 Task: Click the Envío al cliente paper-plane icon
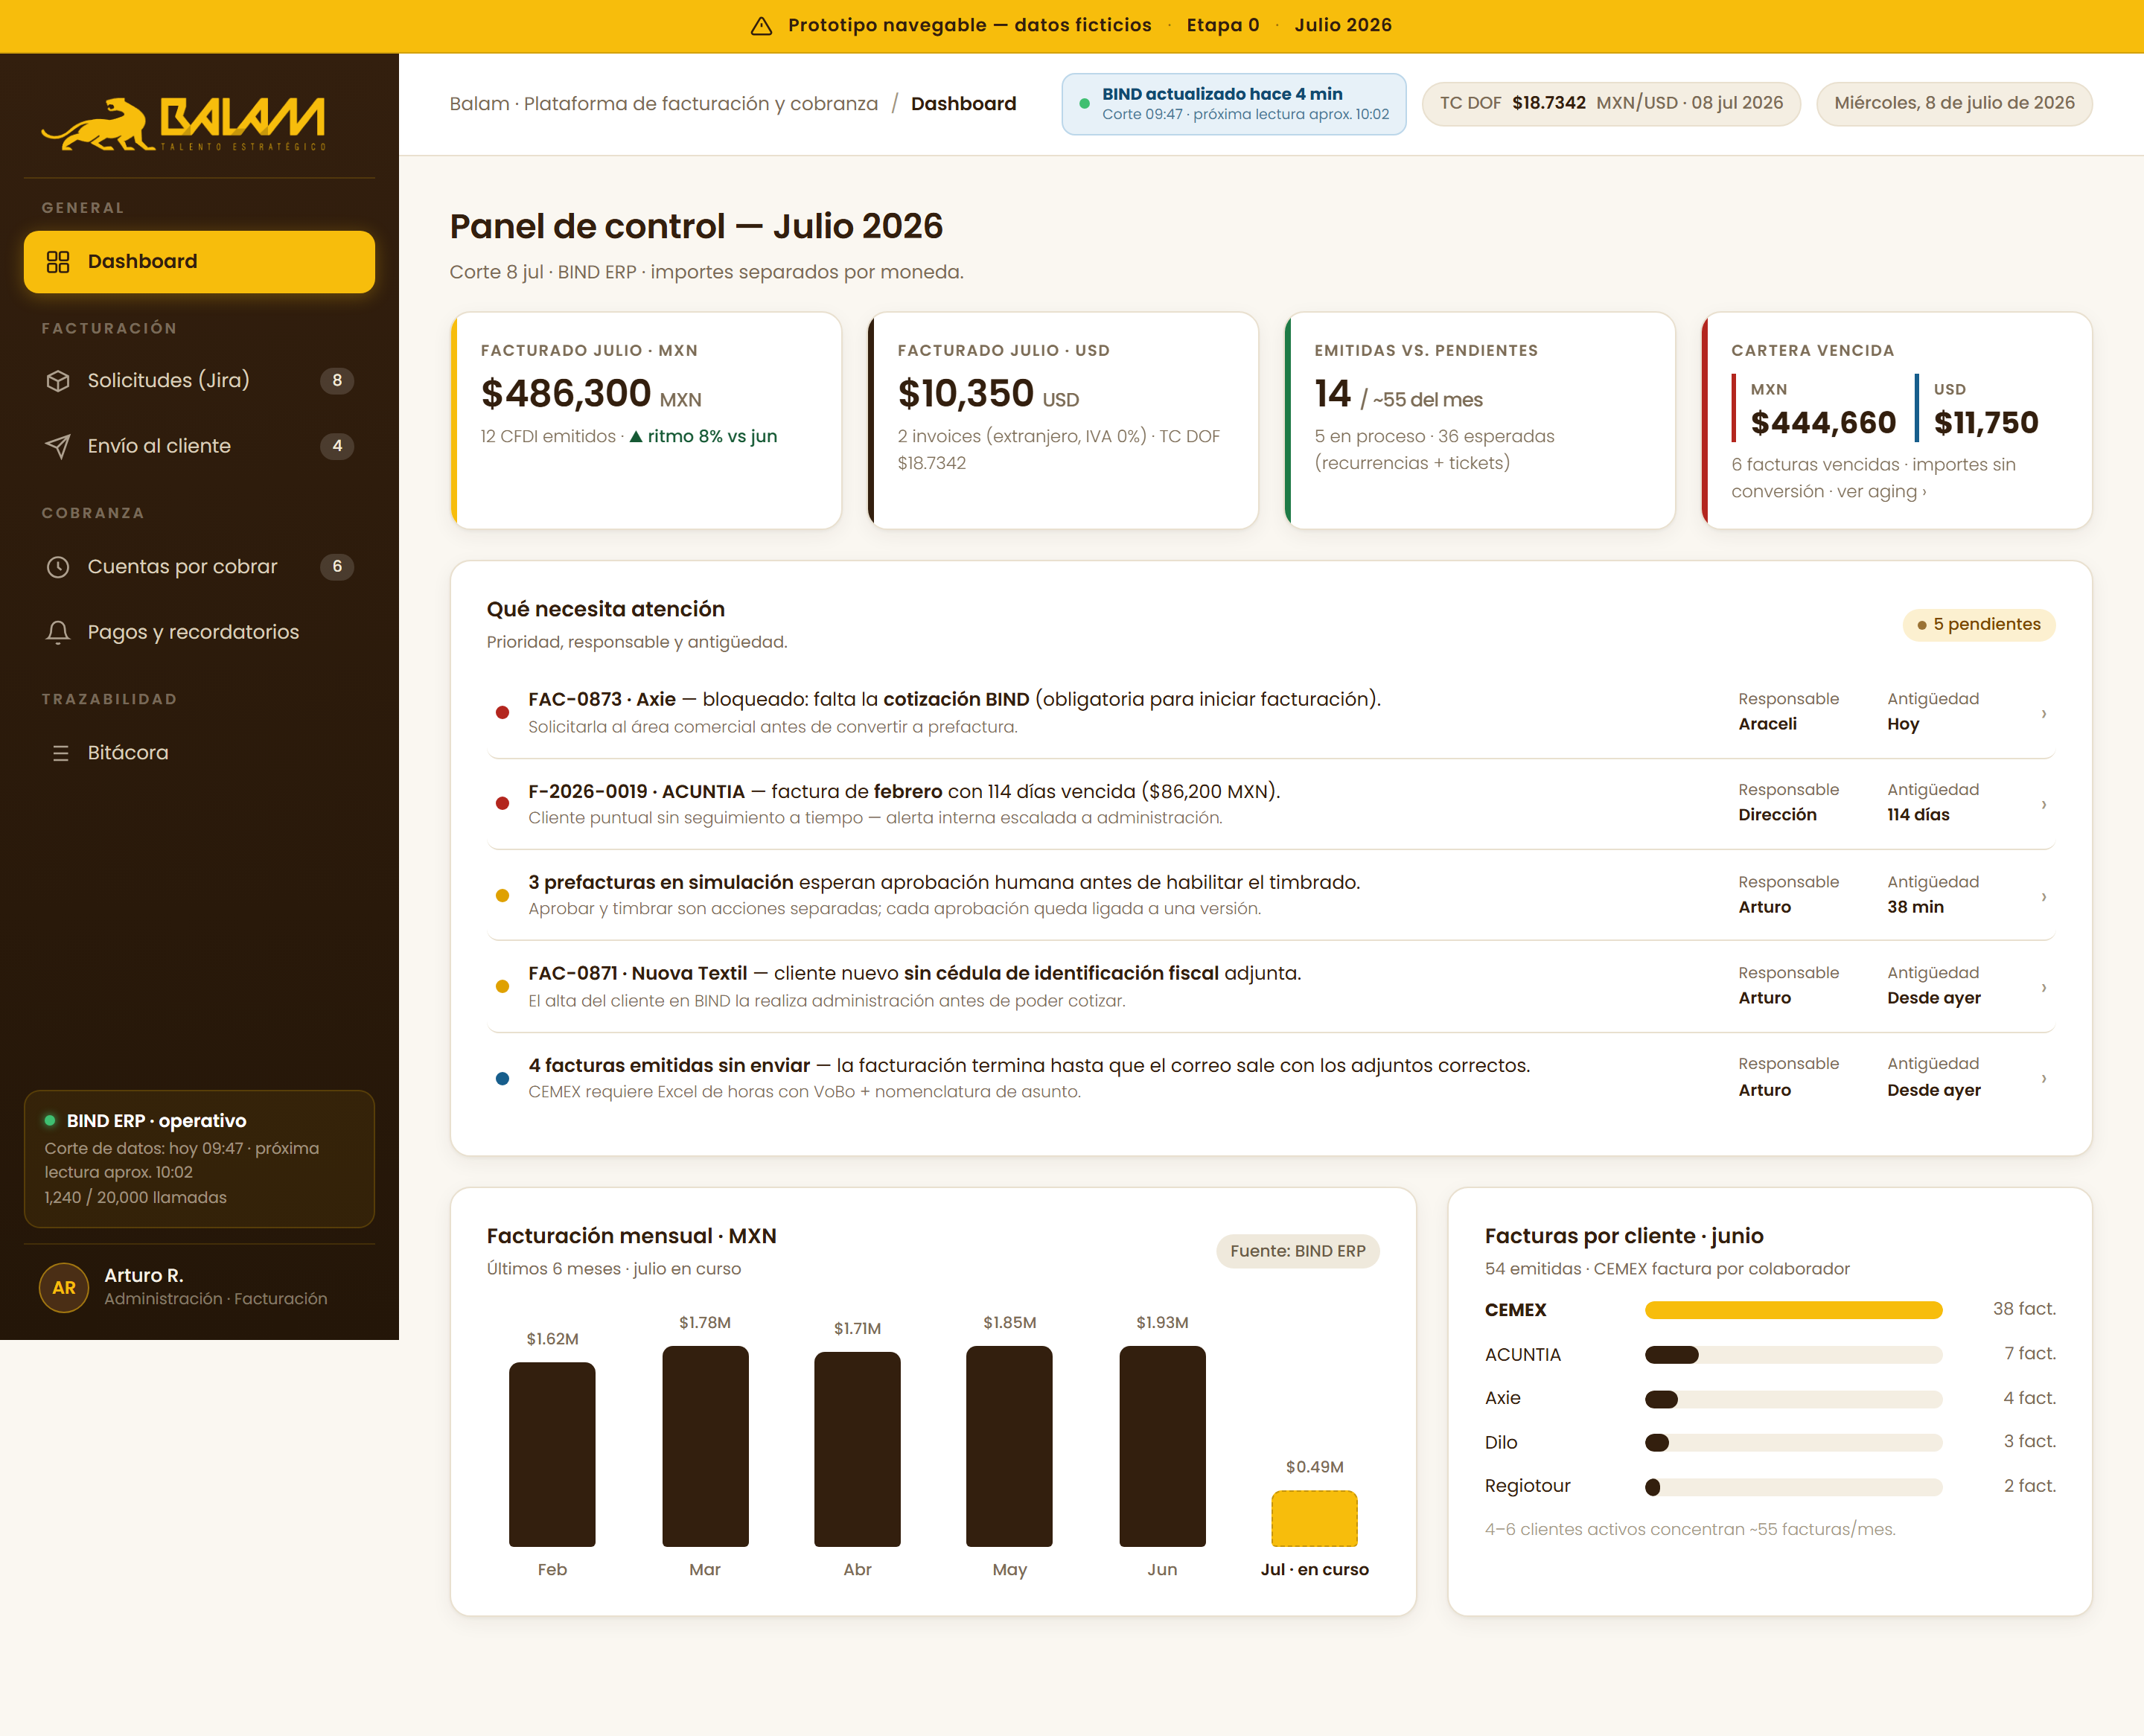tap(58, 446)
